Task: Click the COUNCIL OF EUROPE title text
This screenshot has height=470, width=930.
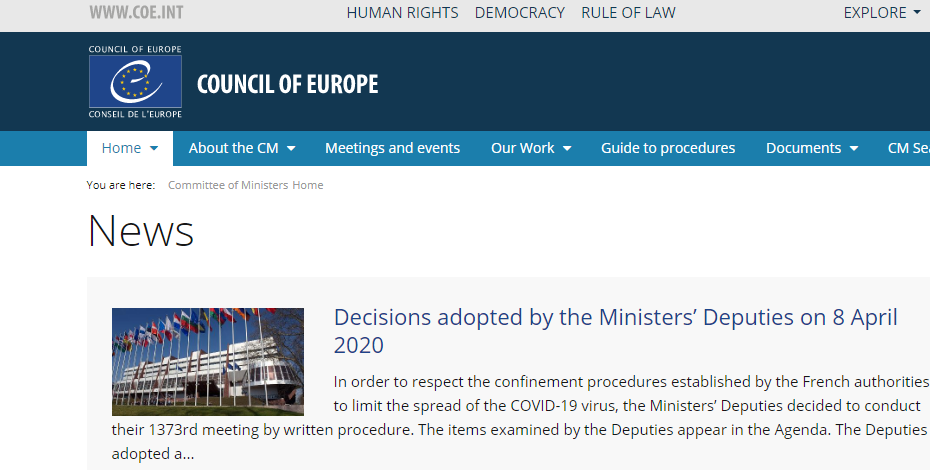Action: 288,84
